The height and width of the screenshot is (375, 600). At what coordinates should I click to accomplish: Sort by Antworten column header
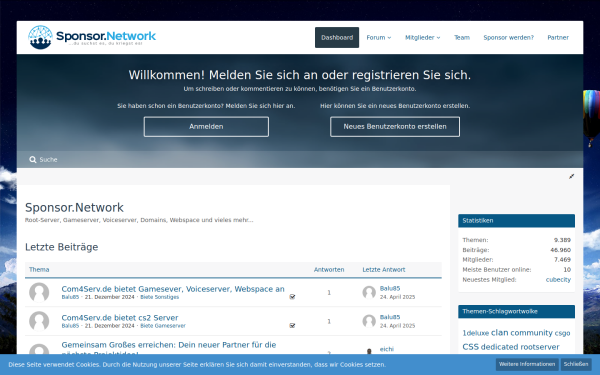(x=329, y=269)
